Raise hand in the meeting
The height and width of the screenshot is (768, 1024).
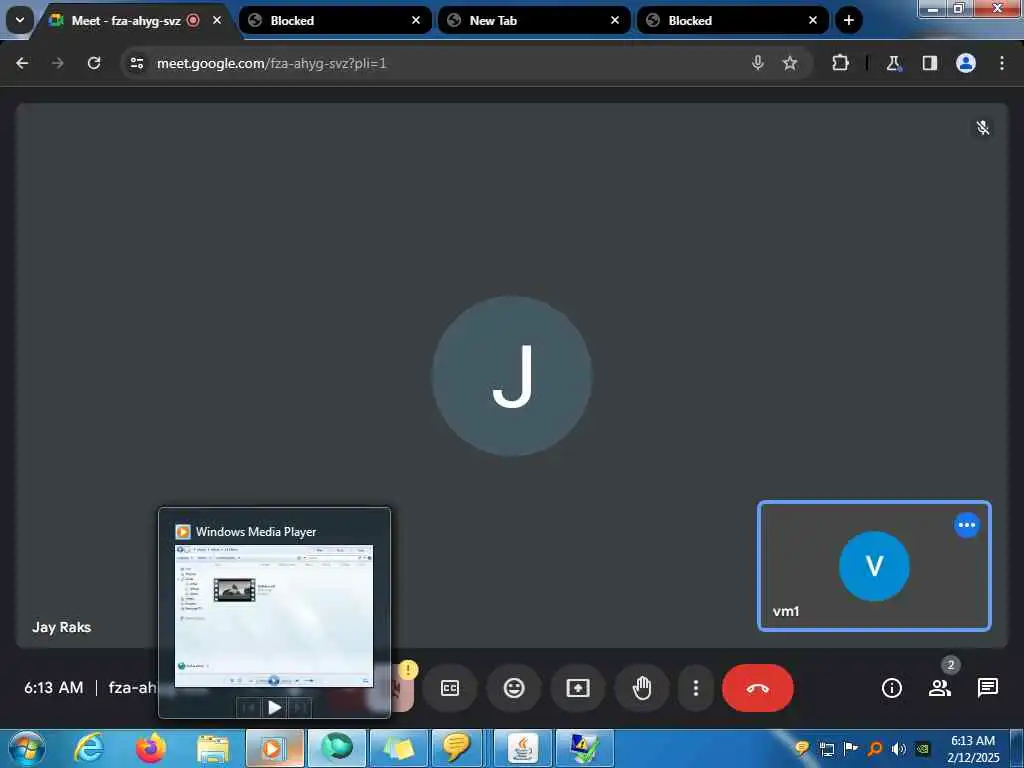[642, 688]
